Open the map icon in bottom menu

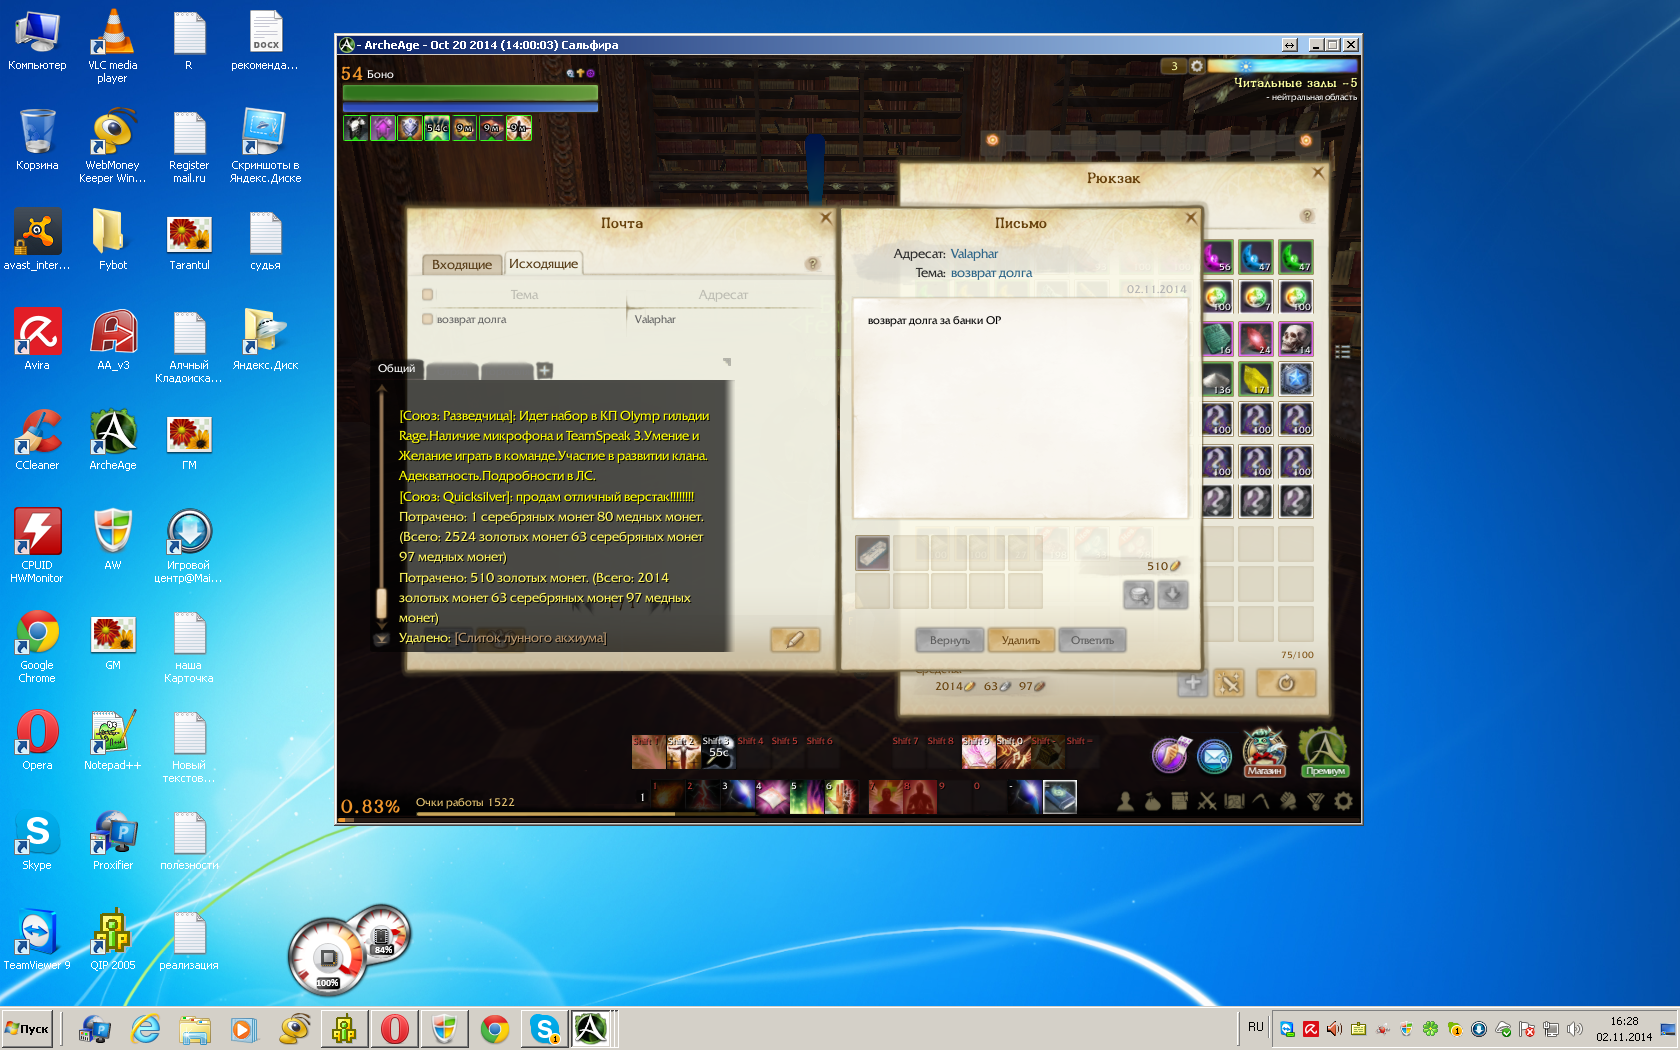coord(1234,801)
